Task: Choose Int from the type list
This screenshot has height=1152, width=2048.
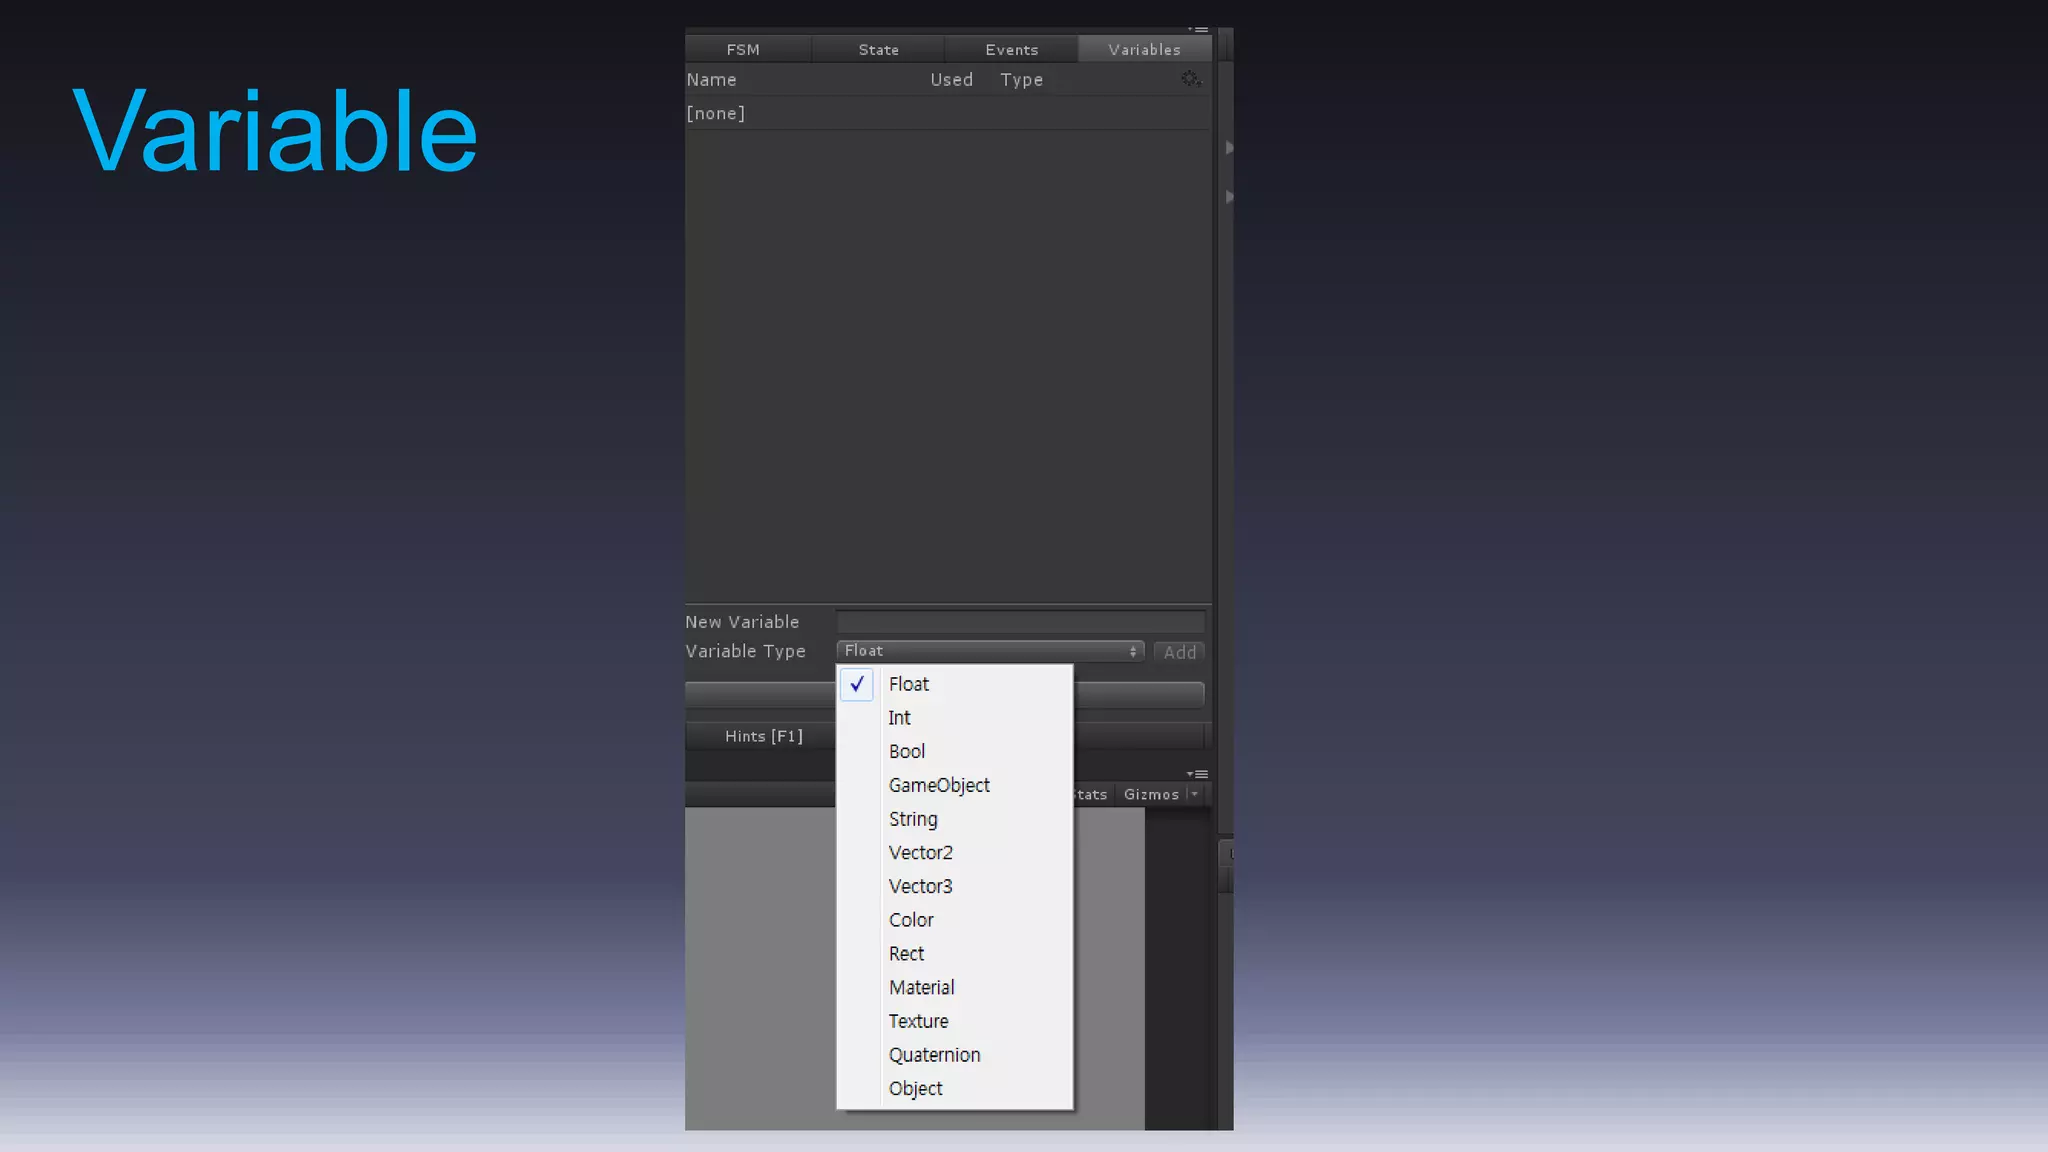Action: (x=899, y=718)
